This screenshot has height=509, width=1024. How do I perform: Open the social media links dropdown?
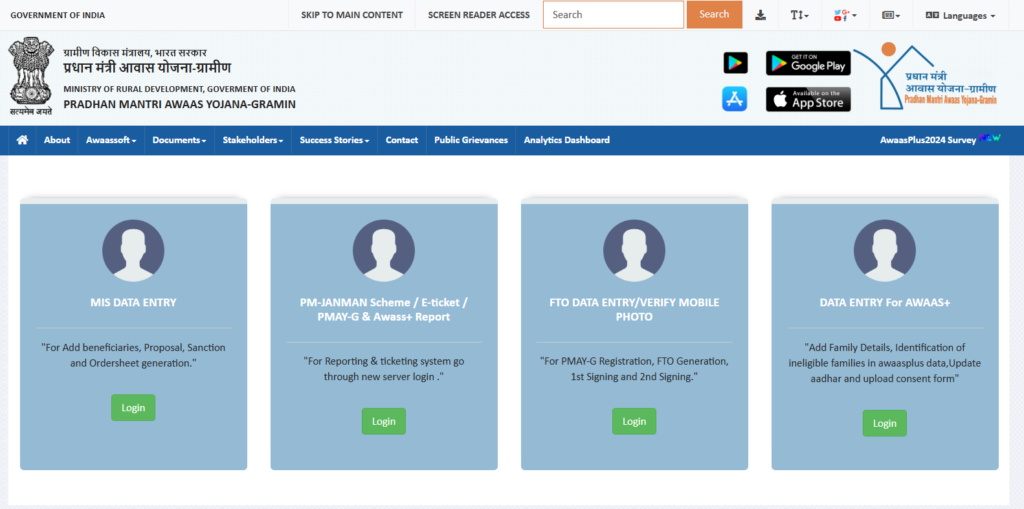[845, 15]
